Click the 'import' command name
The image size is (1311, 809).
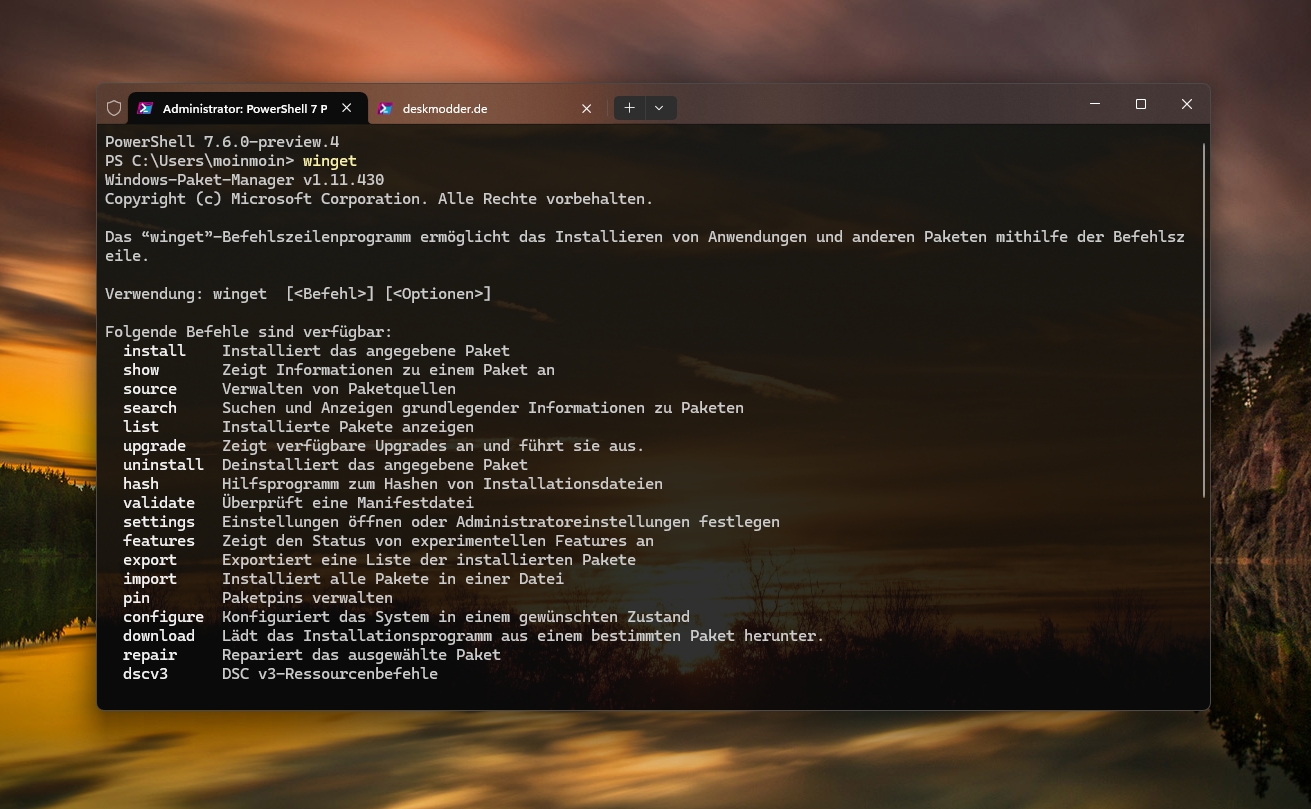point(150,579)
